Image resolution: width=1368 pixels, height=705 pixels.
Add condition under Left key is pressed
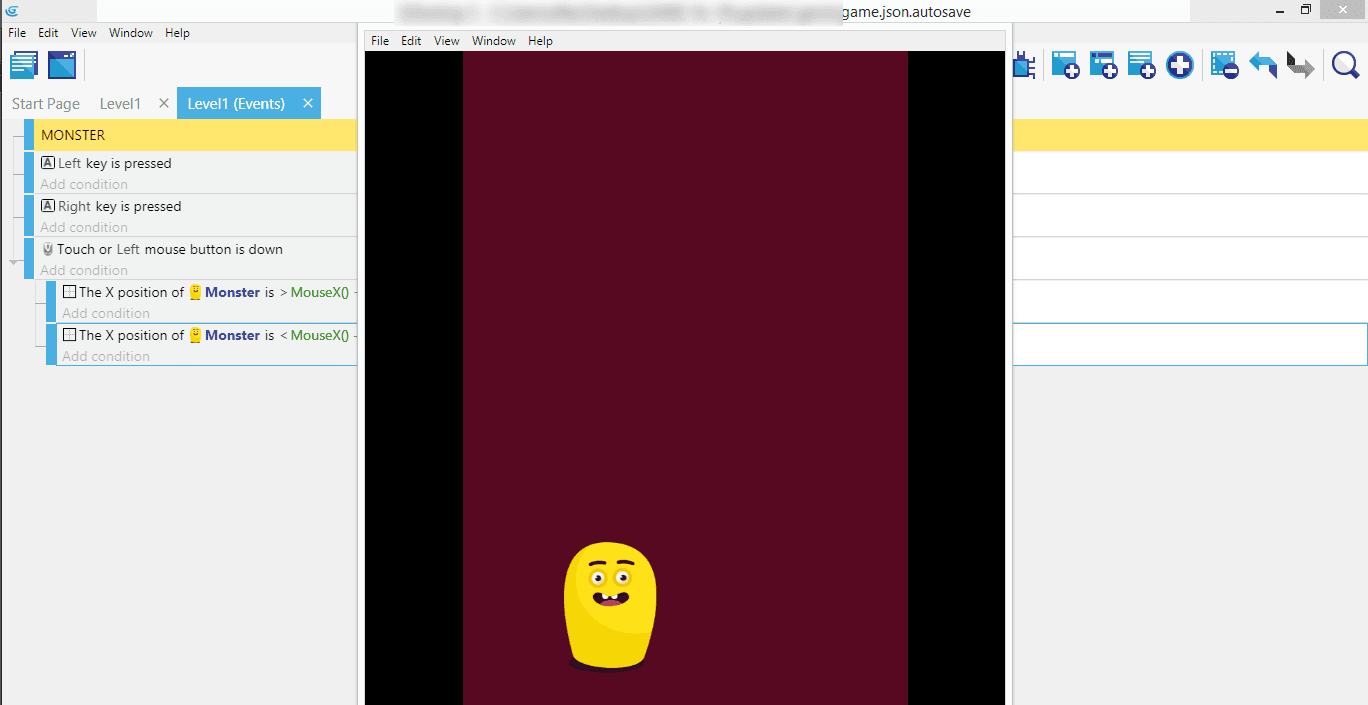pos(84,184)
